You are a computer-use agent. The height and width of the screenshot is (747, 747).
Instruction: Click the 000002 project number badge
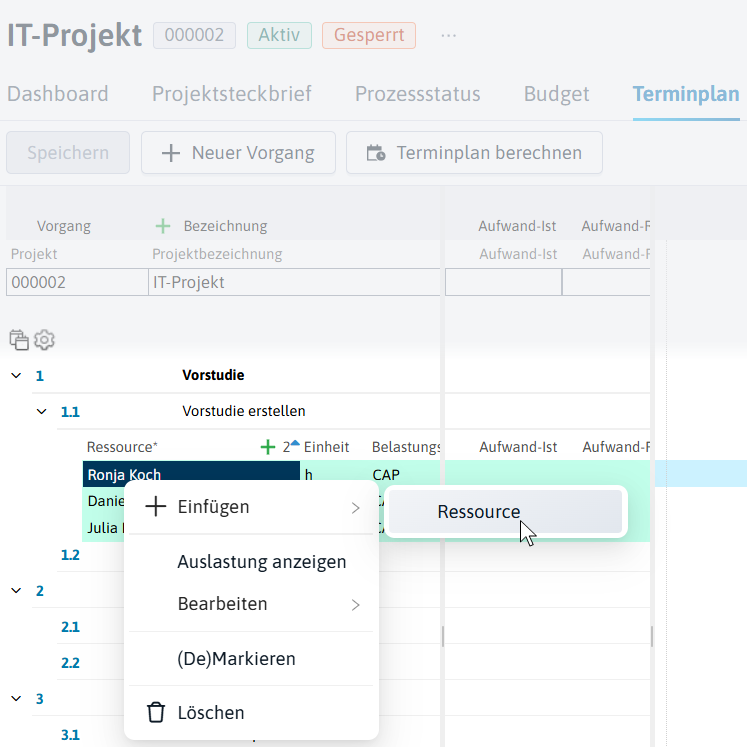point(194,35)
